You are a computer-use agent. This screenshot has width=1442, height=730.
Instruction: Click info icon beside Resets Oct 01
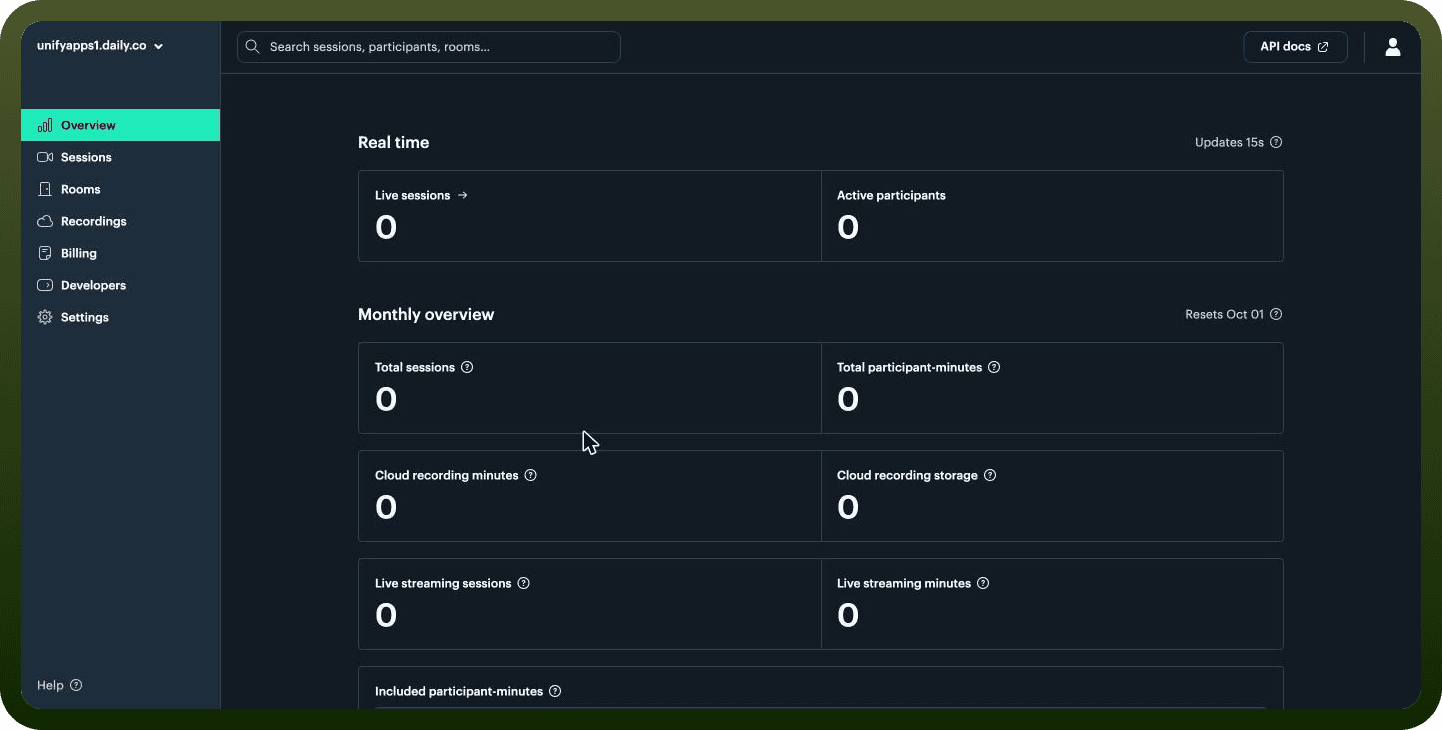(x=1276, y=314)
